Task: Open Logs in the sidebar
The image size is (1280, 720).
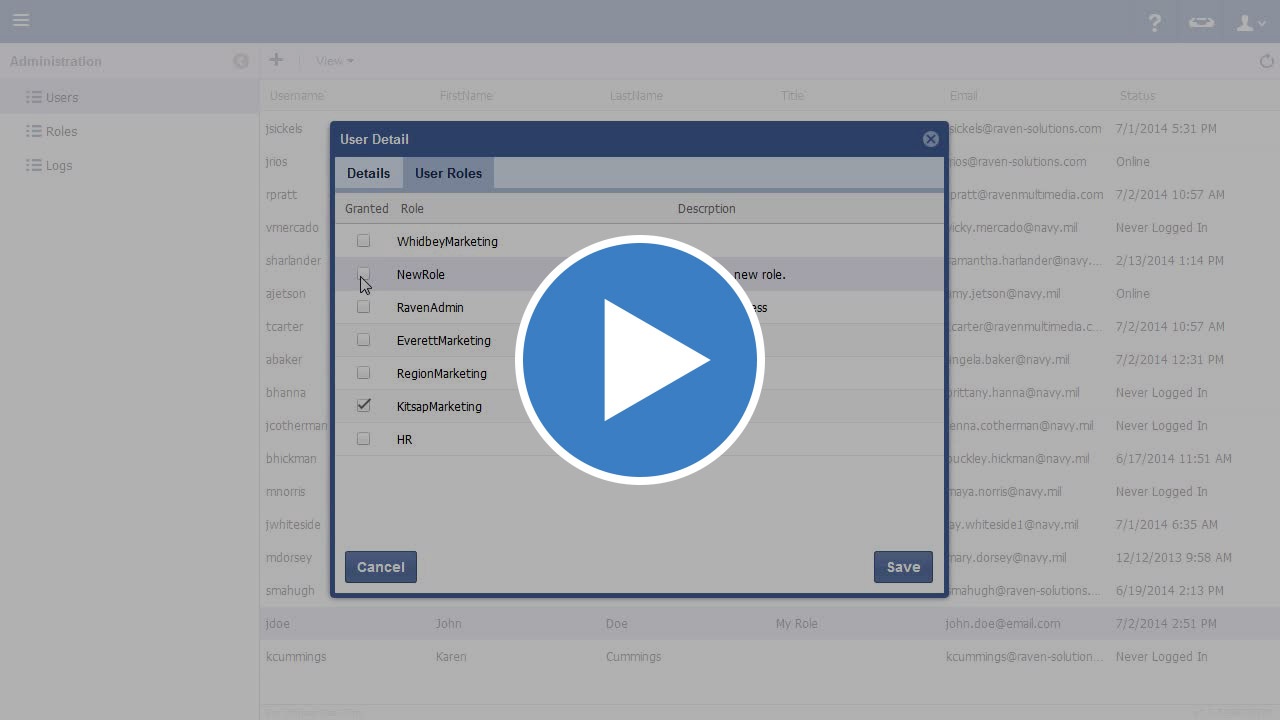Action: tap(59, 165)
